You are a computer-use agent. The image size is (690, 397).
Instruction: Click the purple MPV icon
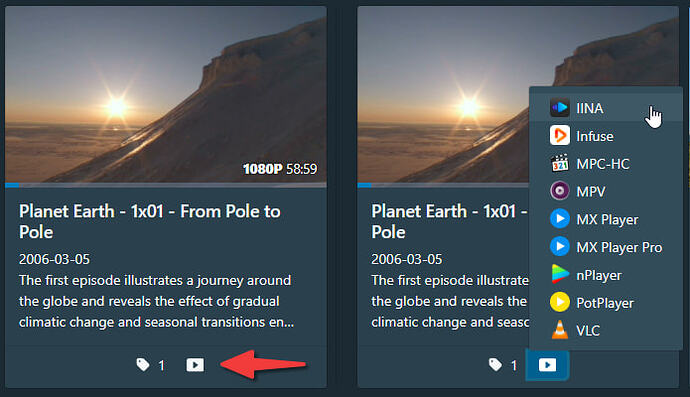click(560, 191)
